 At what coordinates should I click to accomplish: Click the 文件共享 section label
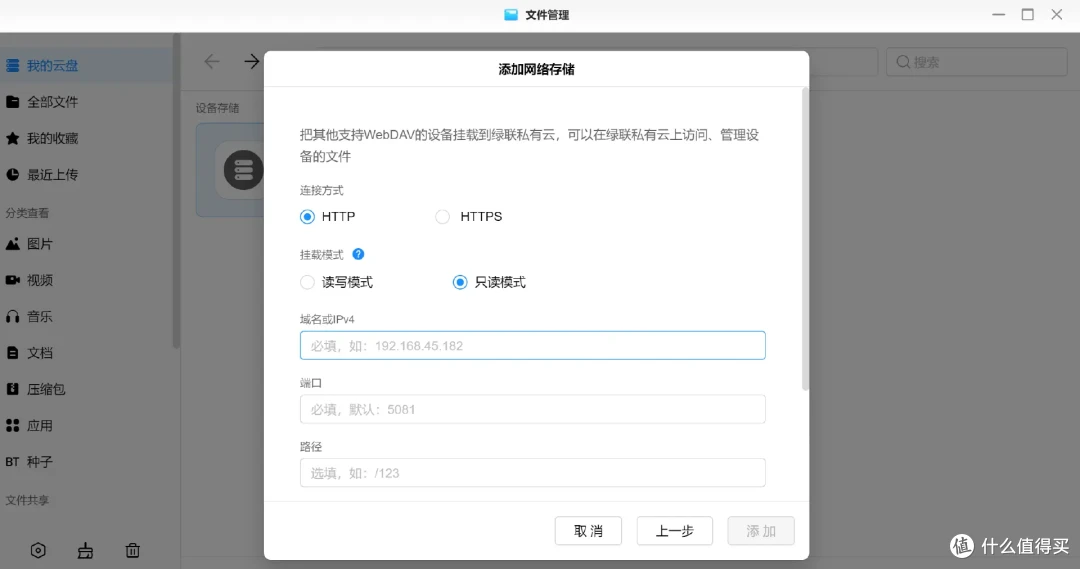[x=27, y=500]
